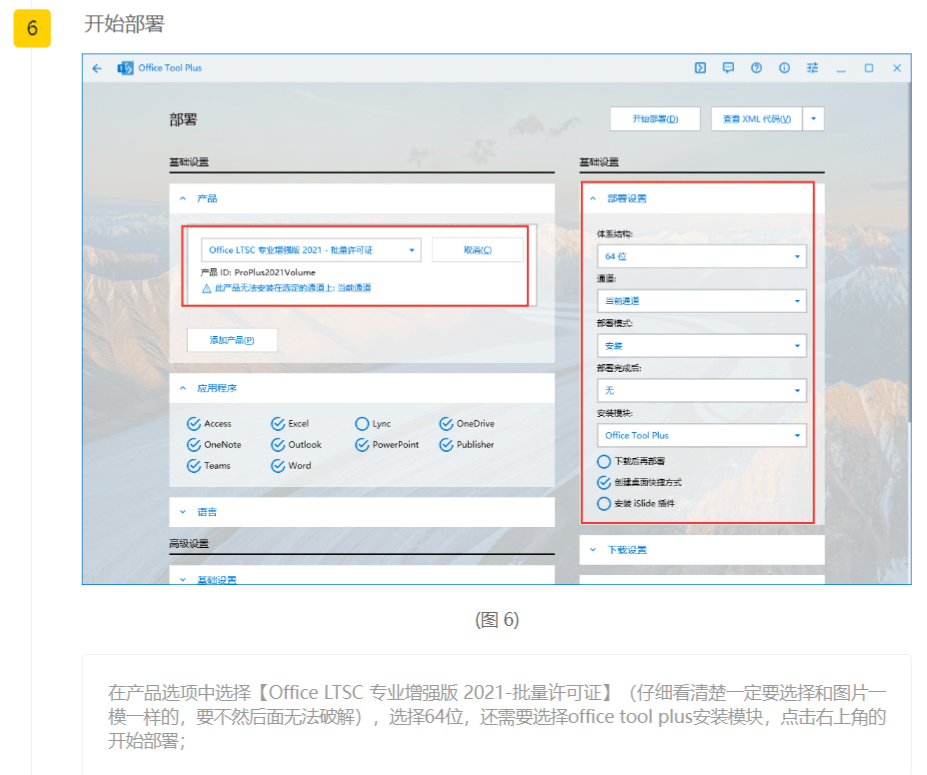
Task: Enable the 下载后再部署 option
Action: click(604, 461)
